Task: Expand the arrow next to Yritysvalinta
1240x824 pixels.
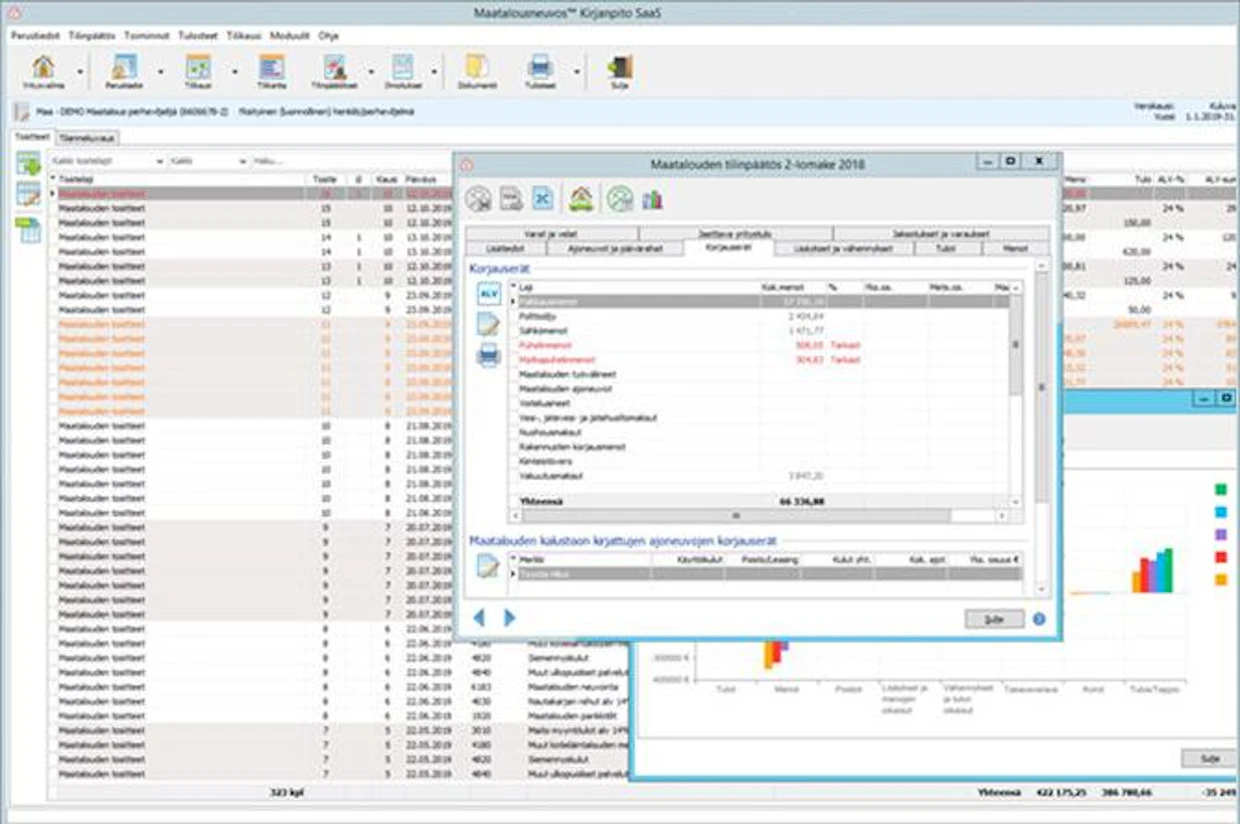Action: (x=79, y=72)
